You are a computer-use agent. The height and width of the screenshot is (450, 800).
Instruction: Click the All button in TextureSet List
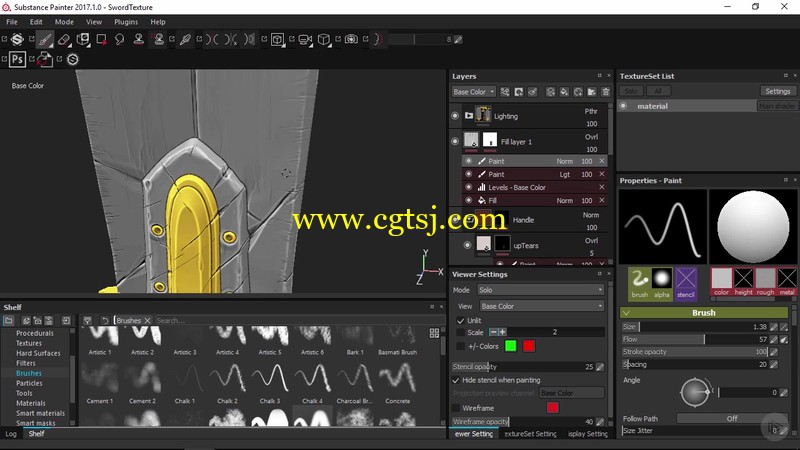click(x=658, y=91)
